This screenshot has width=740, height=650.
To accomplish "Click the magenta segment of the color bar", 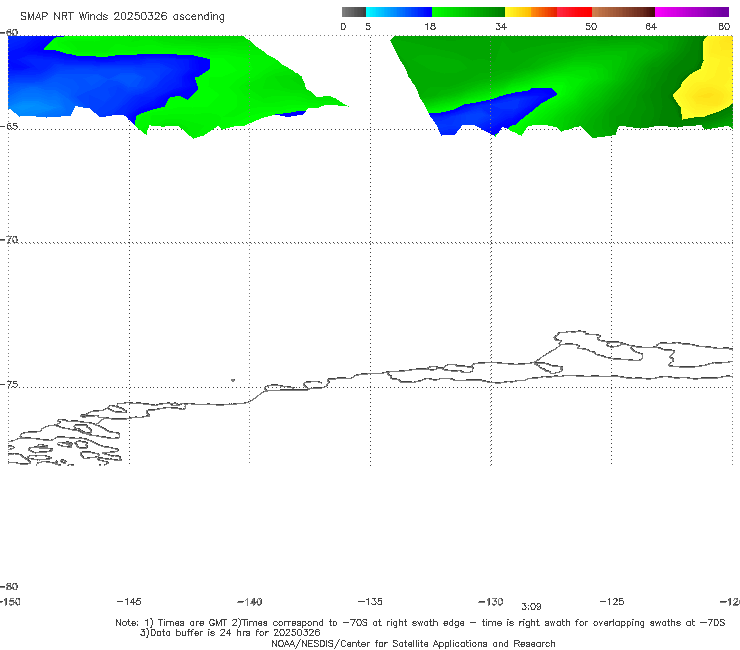I will tap(692, 12).
